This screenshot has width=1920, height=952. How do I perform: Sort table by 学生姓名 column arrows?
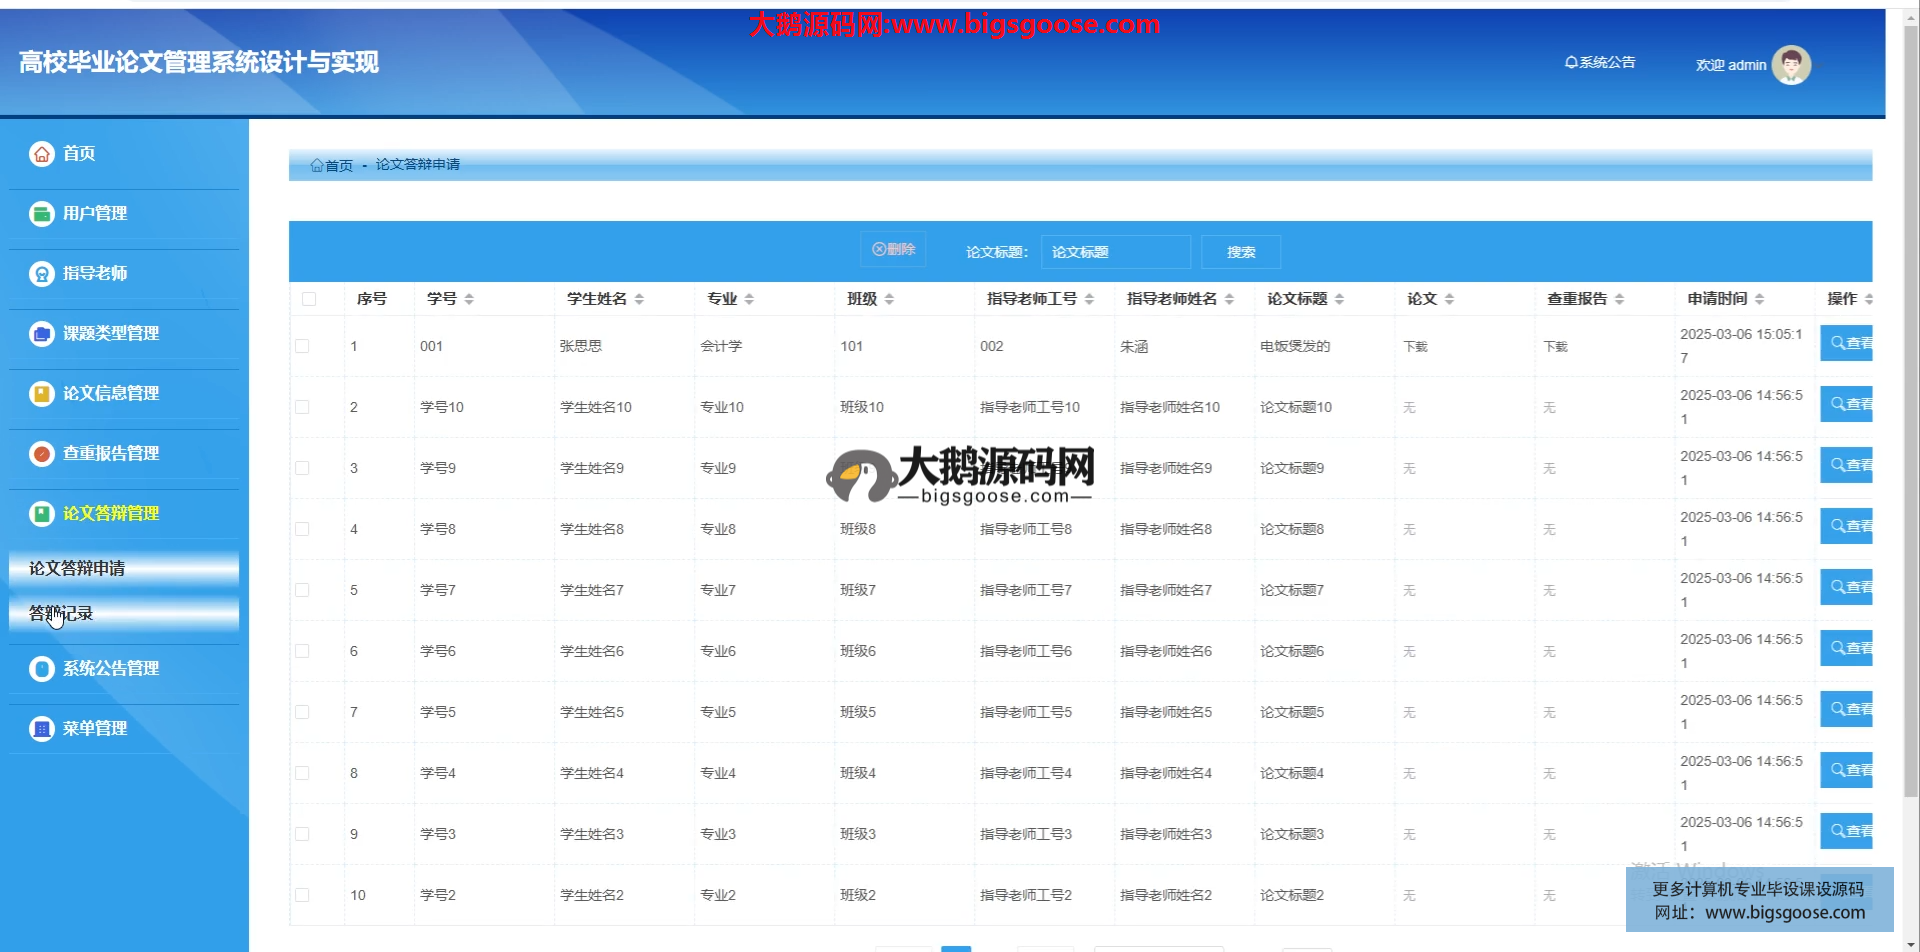coord(639,299)
